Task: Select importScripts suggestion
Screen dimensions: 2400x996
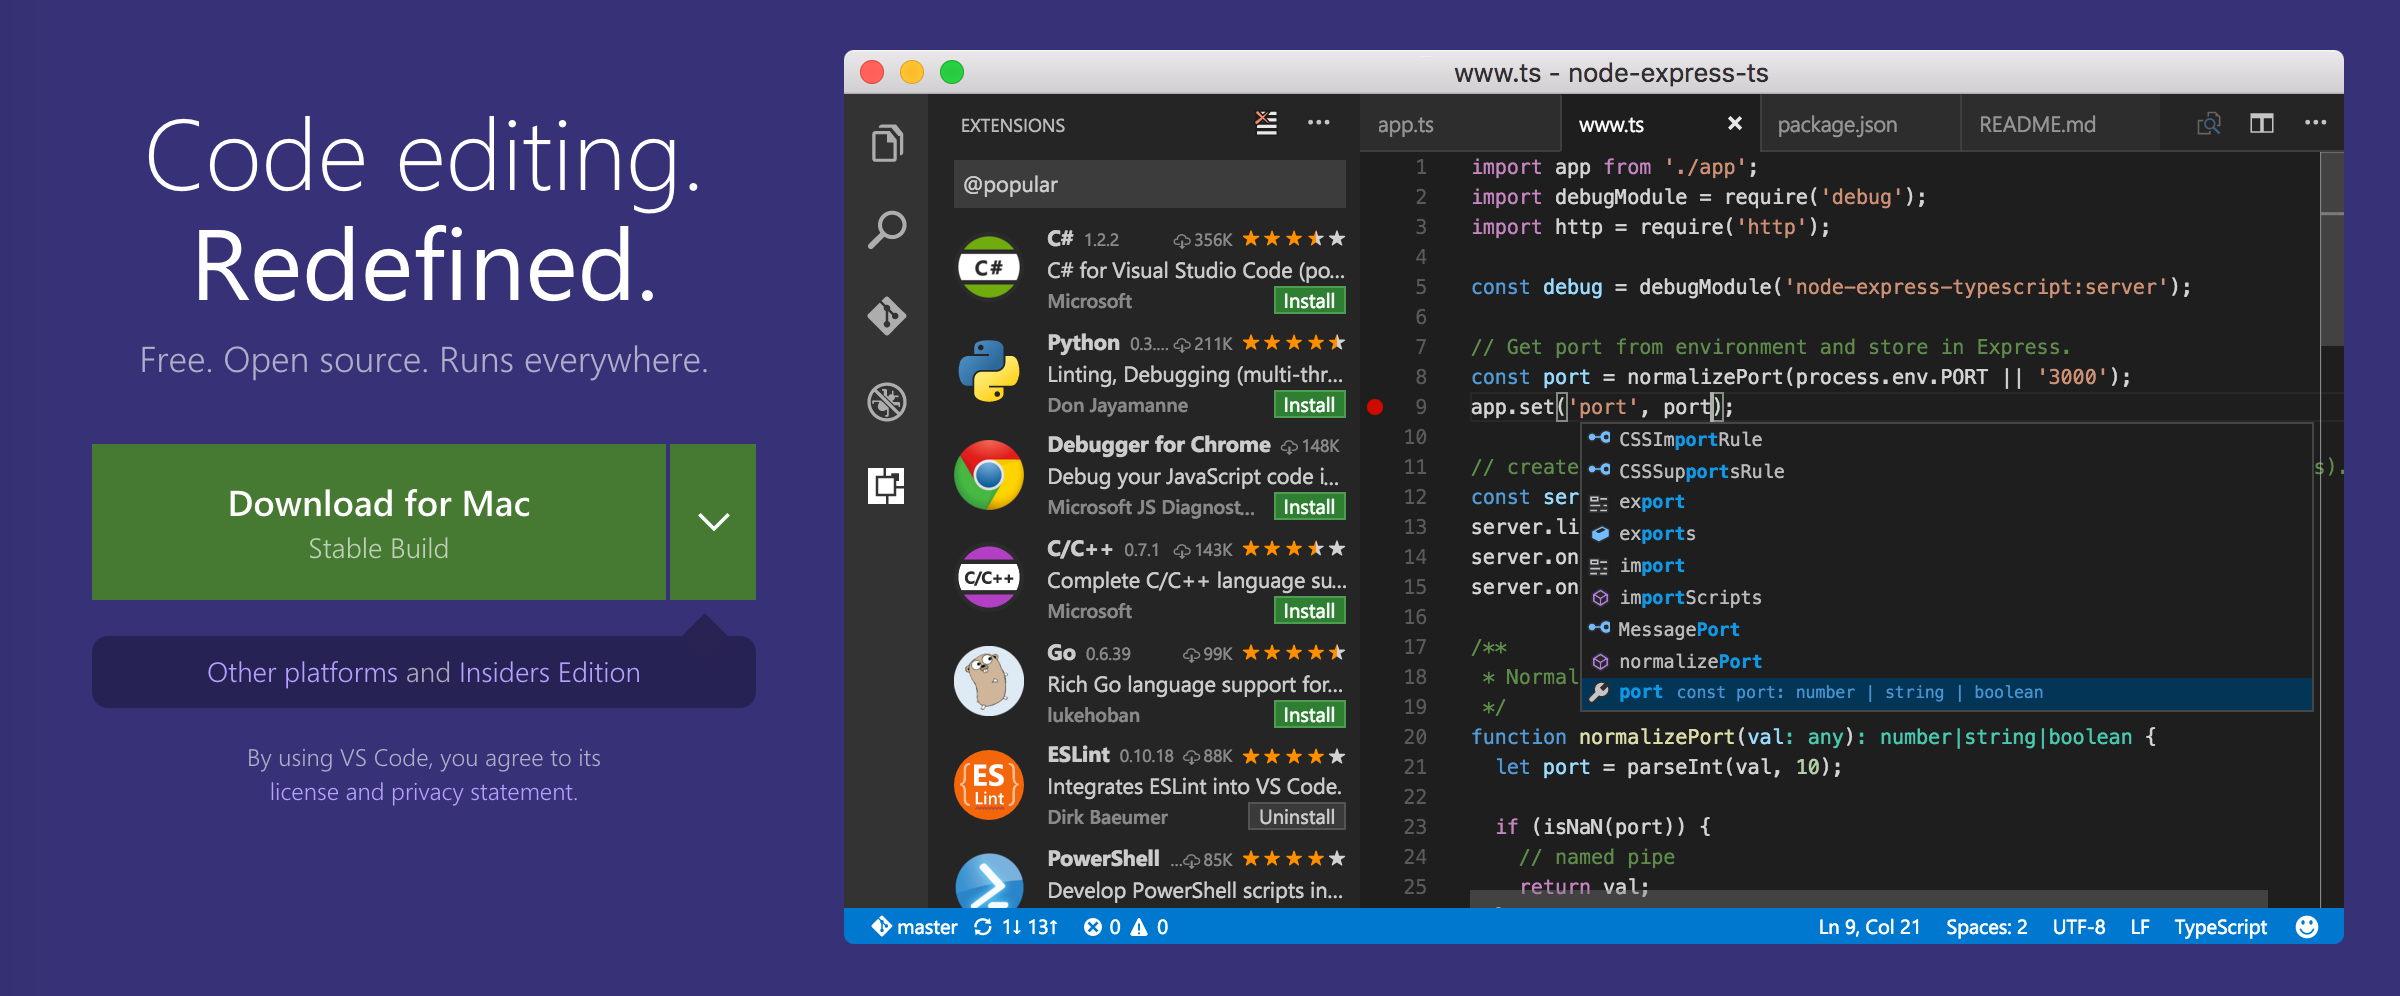Action: click(1946, 598)
